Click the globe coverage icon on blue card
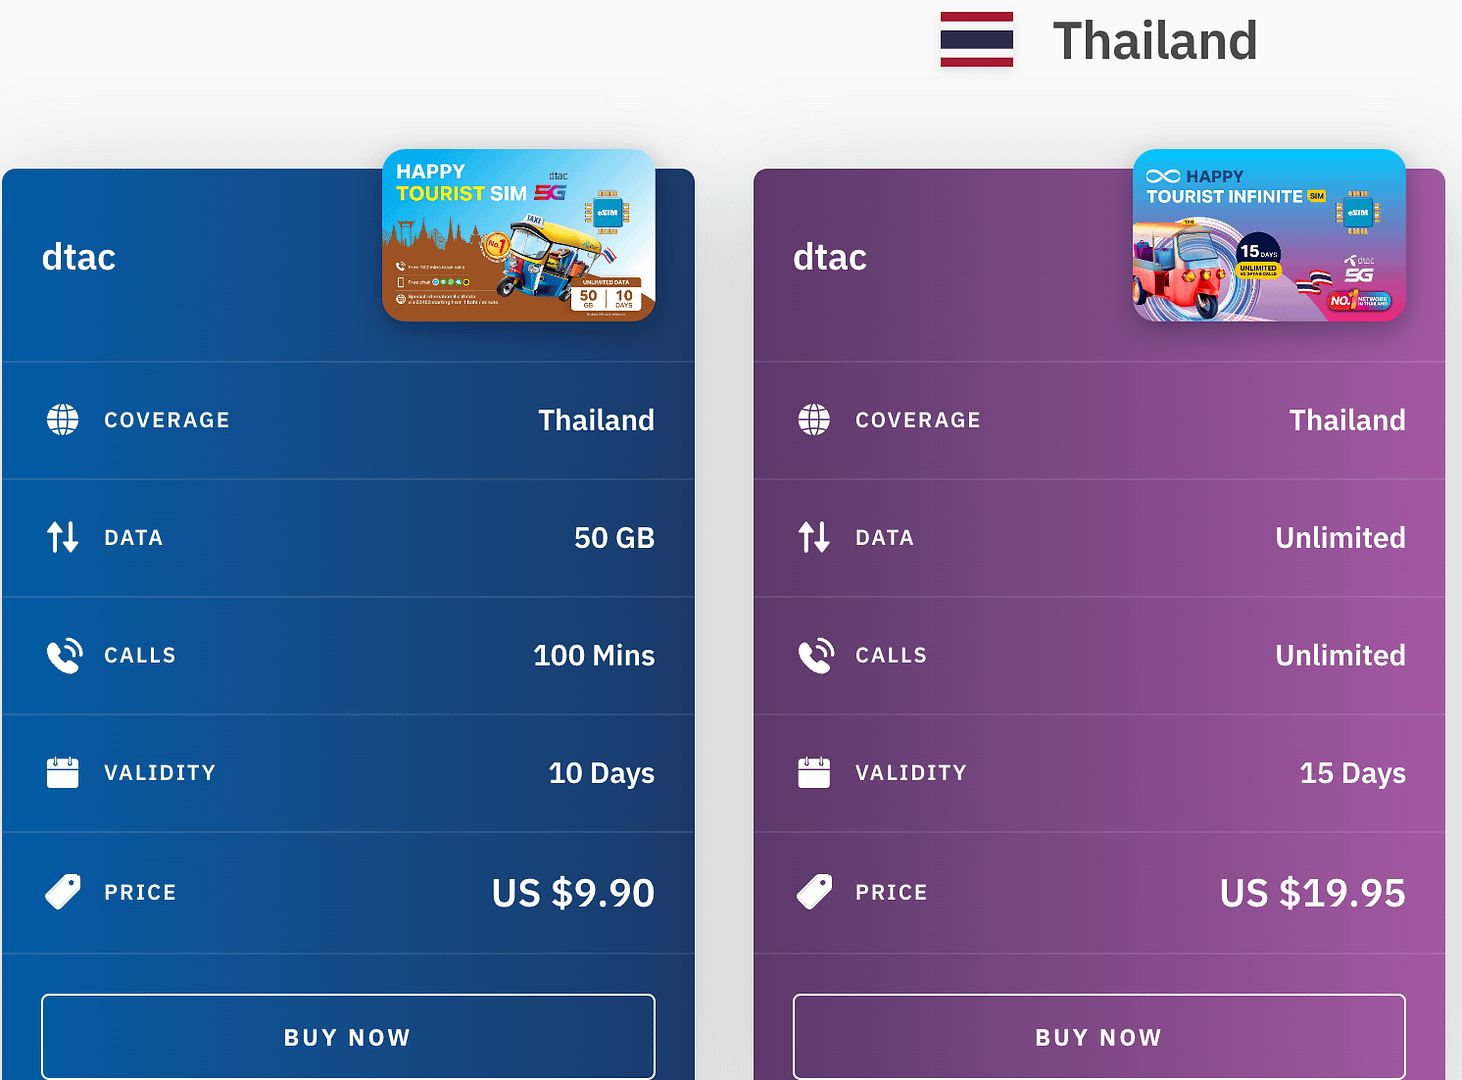 click(x=63, y=420)
